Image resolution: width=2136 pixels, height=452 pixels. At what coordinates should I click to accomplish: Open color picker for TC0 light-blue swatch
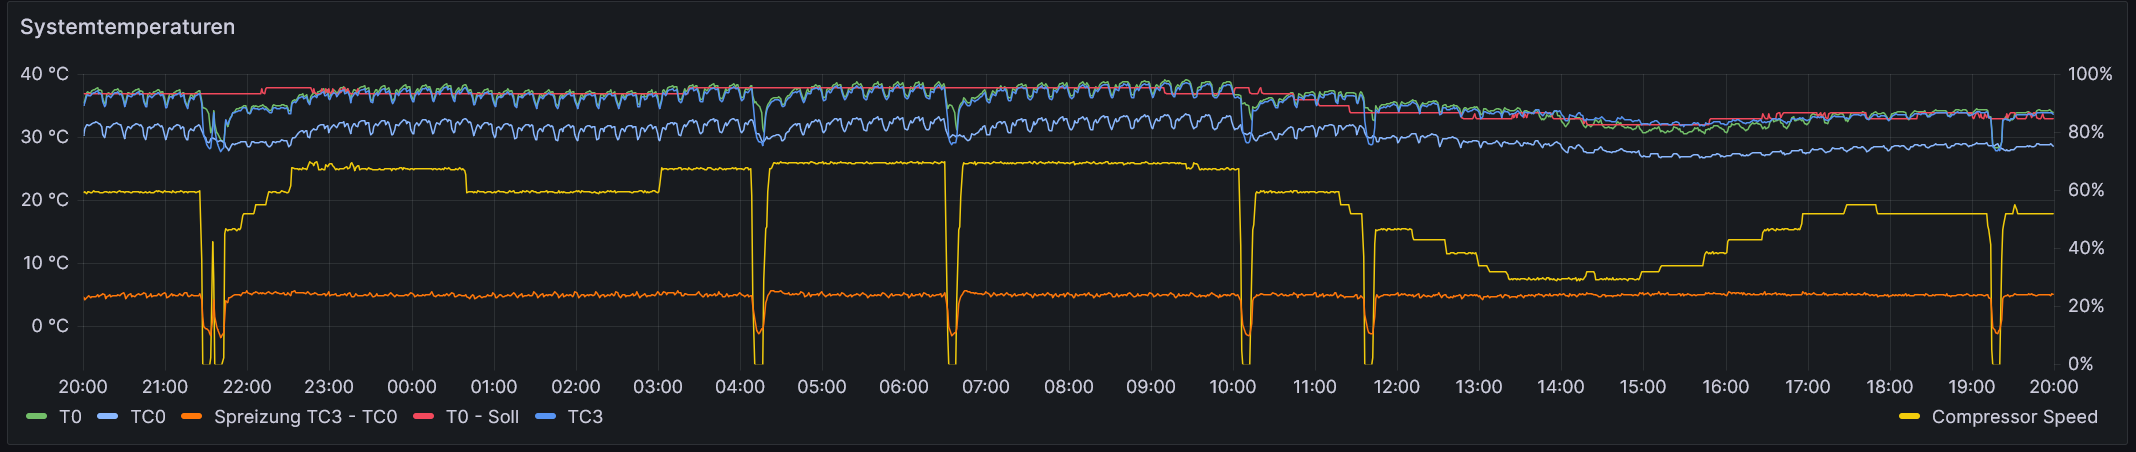click(108, 417)
